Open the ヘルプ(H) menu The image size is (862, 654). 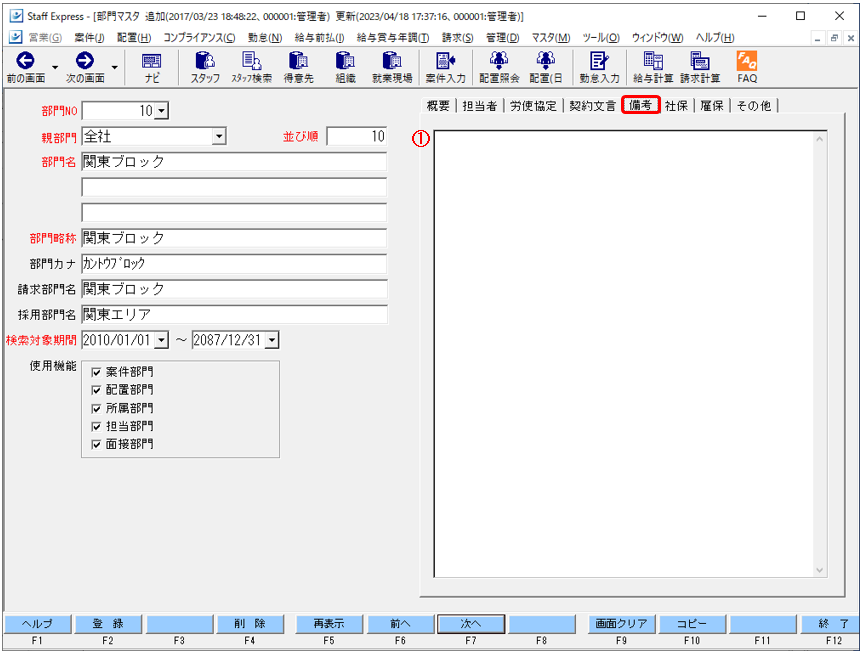(x=715, y=38)
